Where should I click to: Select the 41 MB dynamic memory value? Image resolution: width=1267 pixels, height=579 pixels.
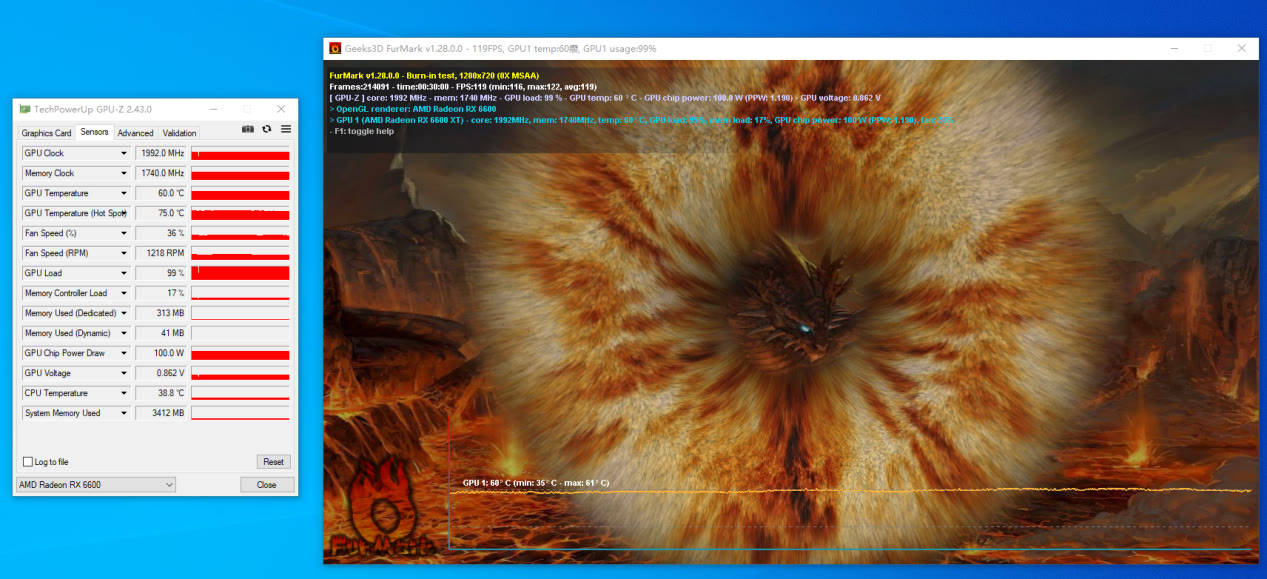click(x=161, y=333)
